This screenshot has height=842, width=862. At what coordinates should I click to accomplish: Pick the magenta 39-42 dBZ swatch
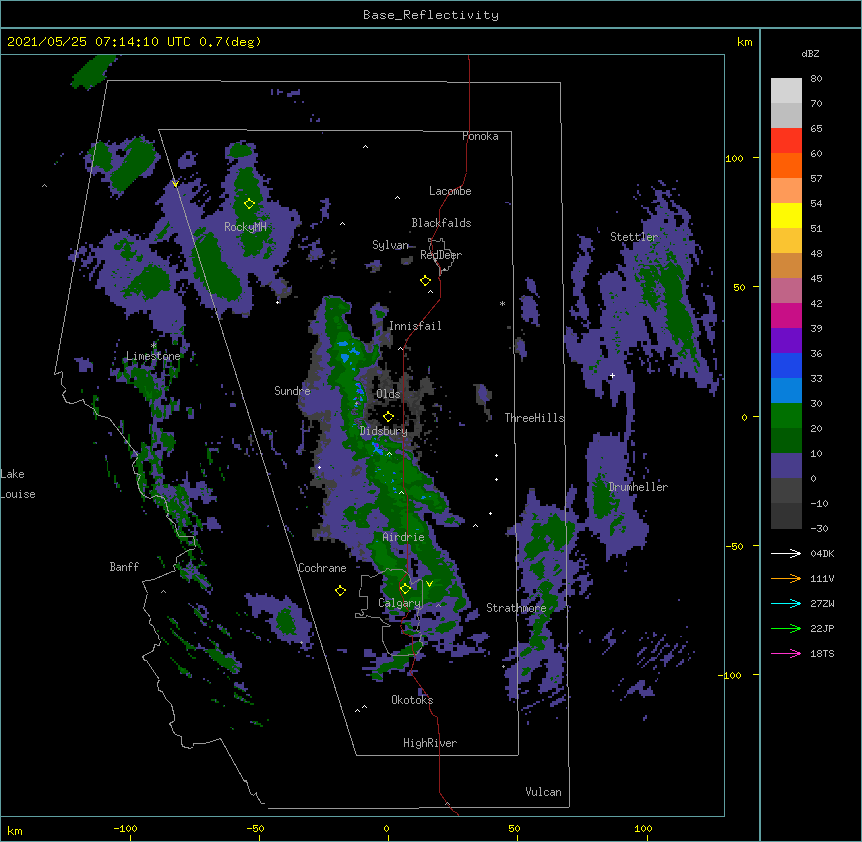[x=786, y=315]
